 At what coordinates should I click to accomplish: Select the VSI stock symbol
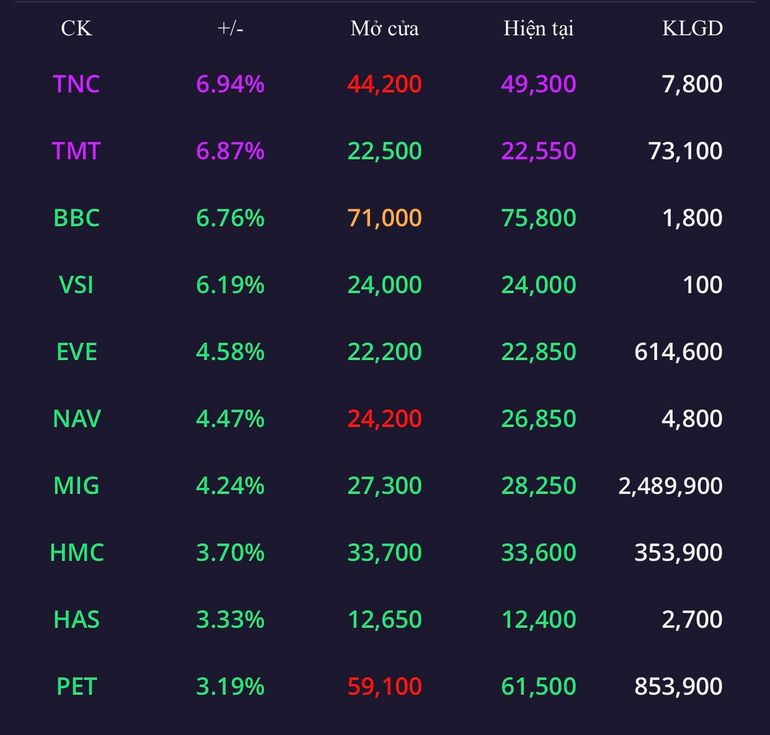coord(76,285)
